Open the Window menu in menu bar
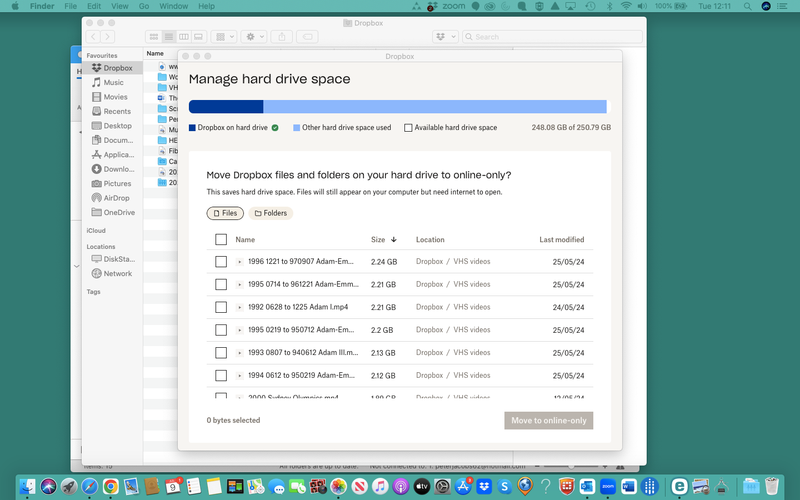The height and width of the screenshot is (500, 800). point(173,6)
